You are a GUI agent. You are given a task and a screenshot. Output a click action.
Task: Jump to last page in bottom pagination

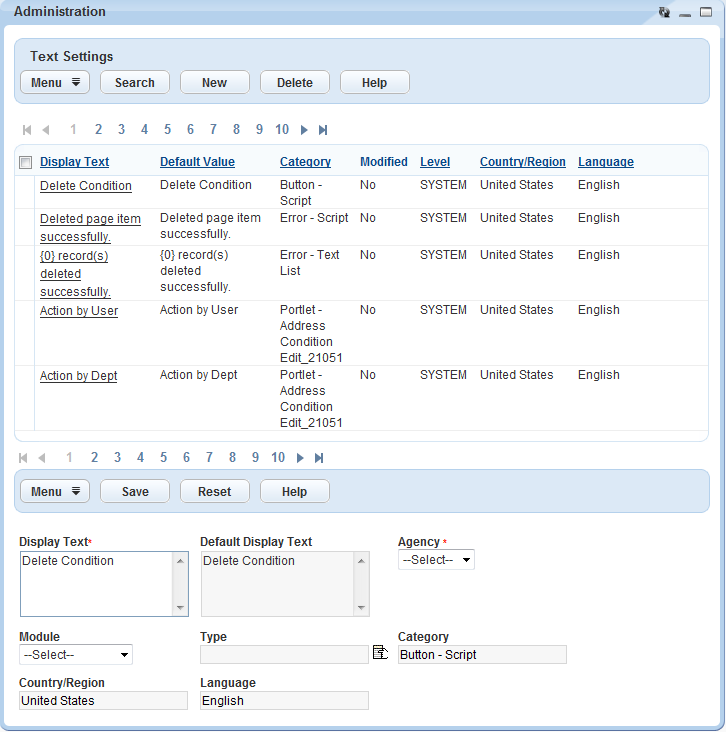pos(319,458)
